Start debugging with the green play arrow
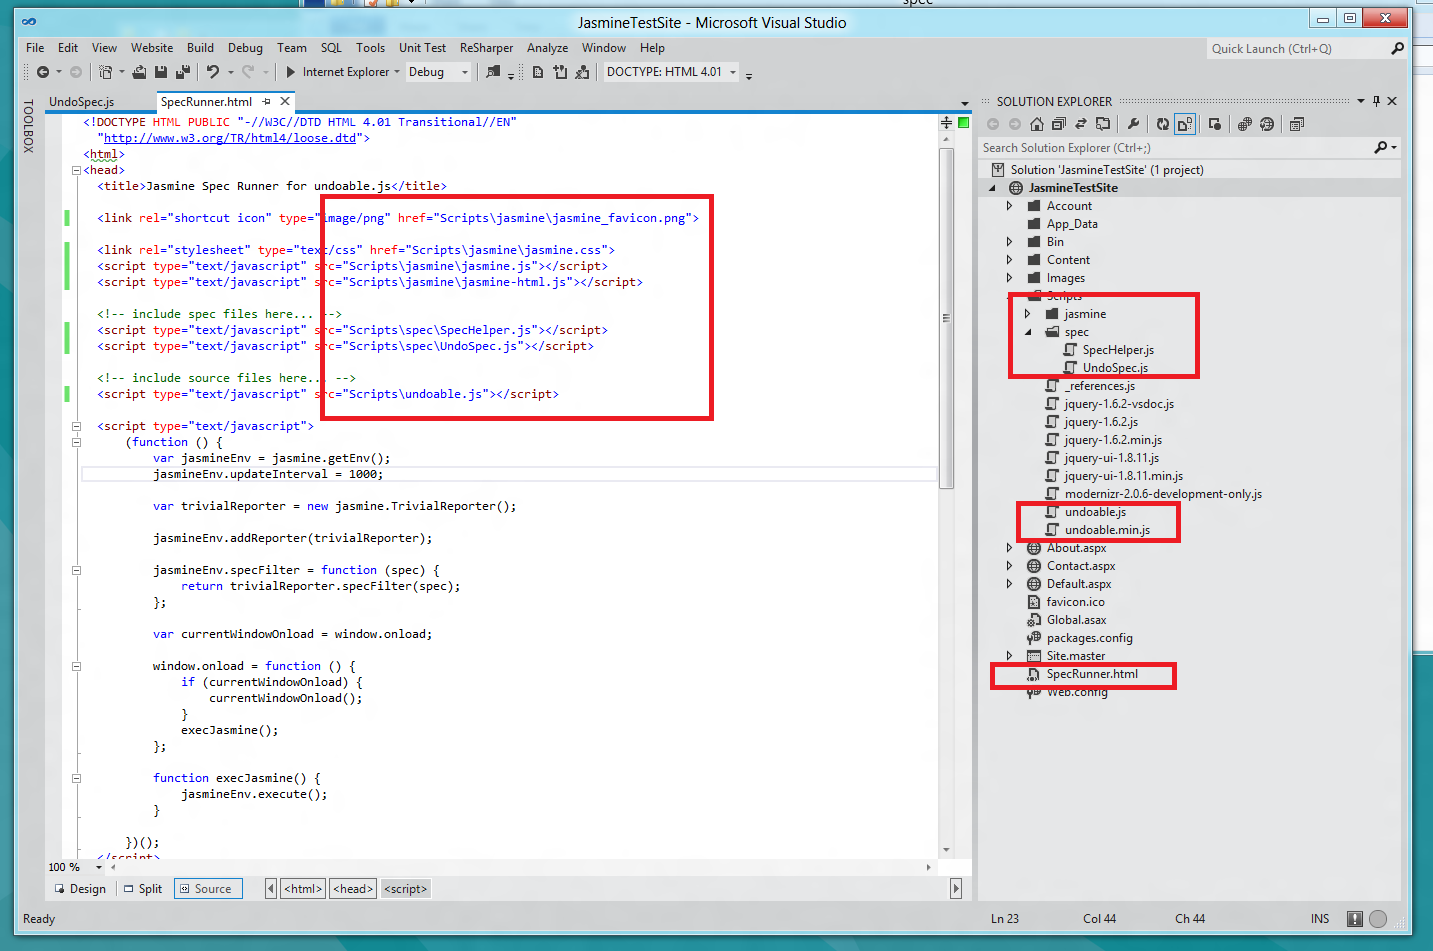This screenshot has width=1433, height=951. click(291, 72)
